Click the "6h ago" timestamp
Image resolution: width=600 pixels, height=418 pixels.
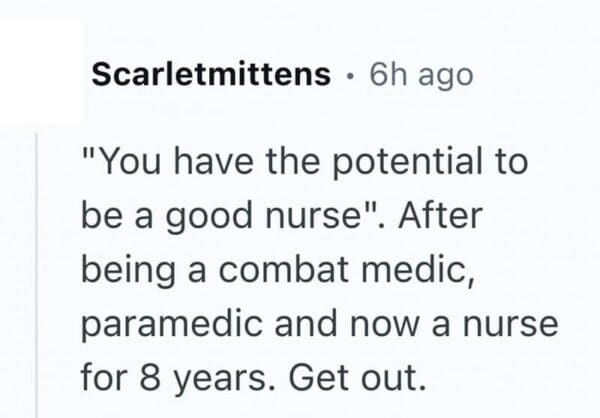tap(420, 74)
